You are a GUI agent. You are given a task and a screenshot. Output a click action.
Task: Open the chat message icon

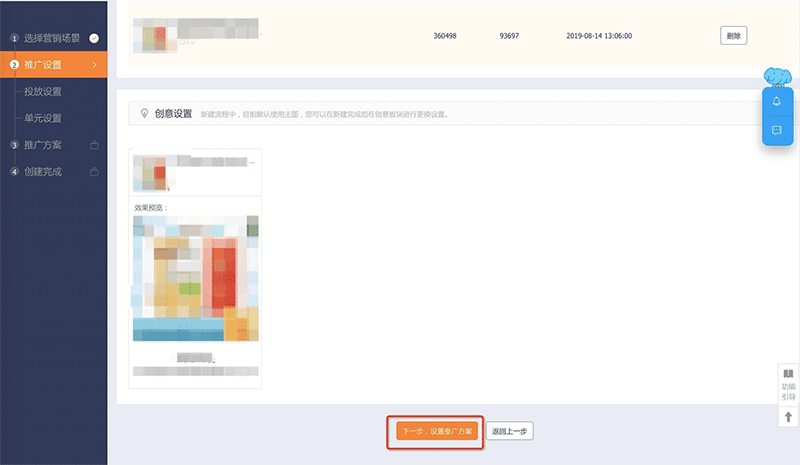click(x=777, y=131)
